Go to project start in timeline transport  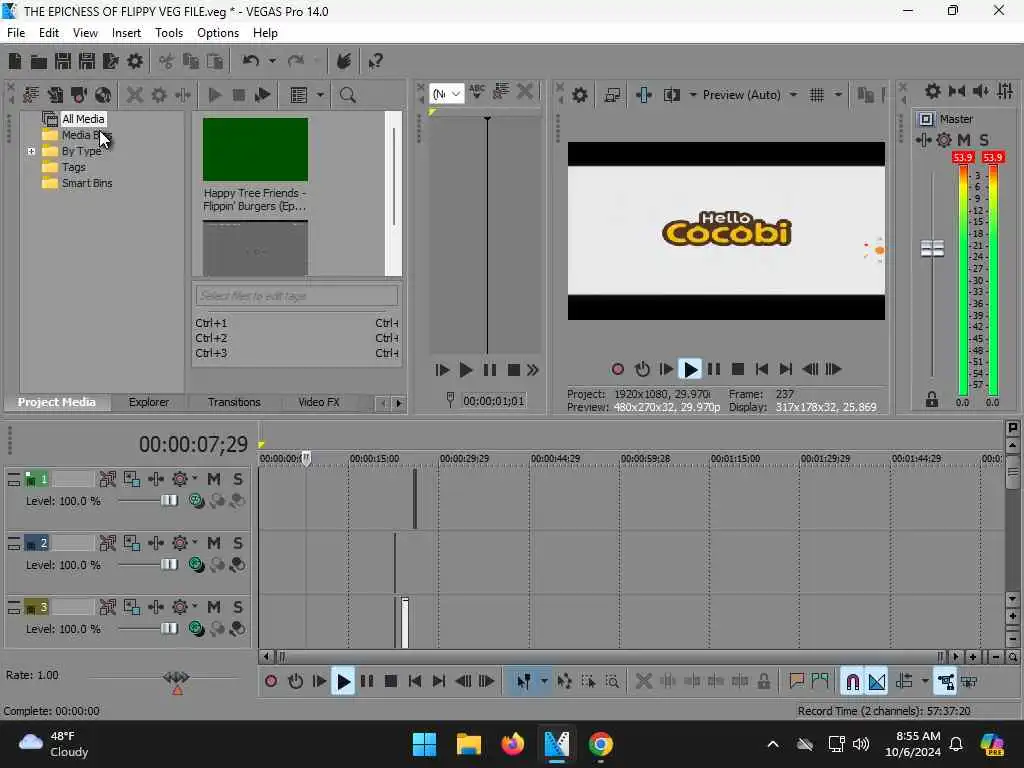415,682
